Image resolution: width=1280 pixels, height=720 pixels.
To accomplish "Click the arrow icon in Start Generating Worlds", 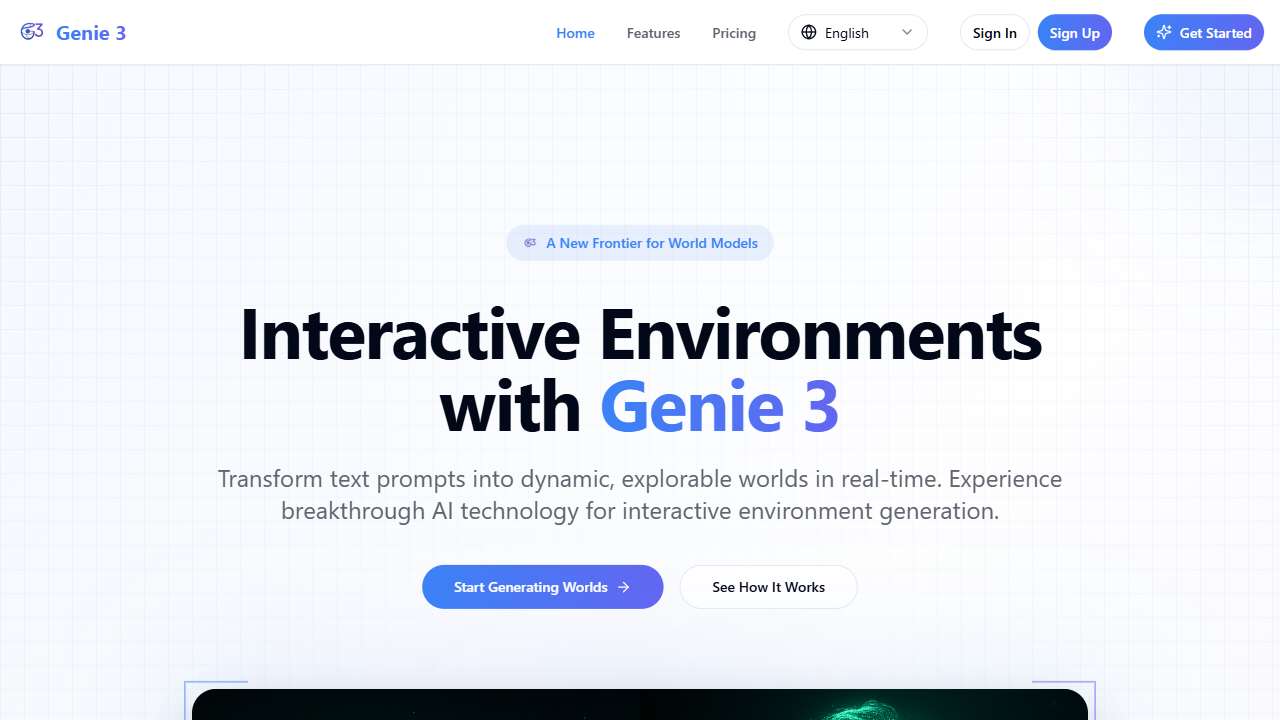I will coord(625,587).
